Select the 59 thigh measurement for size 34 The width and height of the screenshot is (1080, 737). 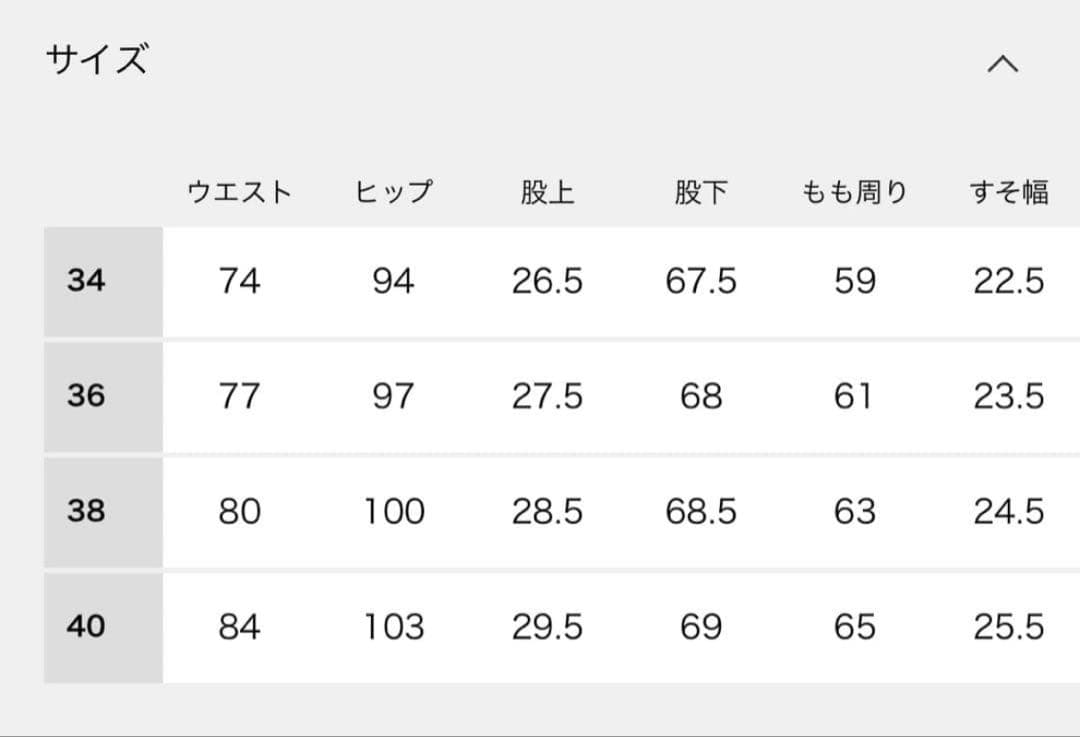855,281
